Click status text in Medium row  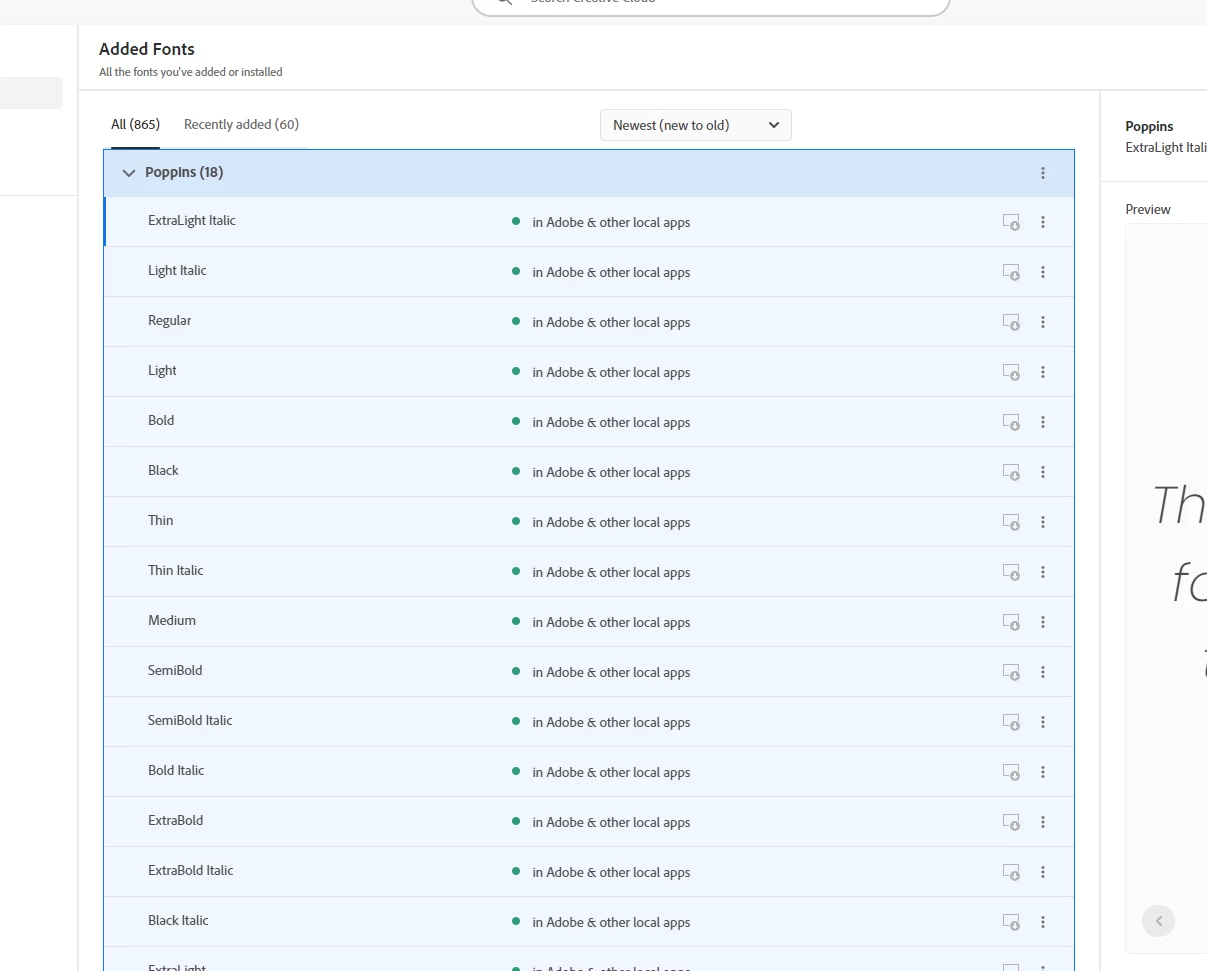coord(611,622)
